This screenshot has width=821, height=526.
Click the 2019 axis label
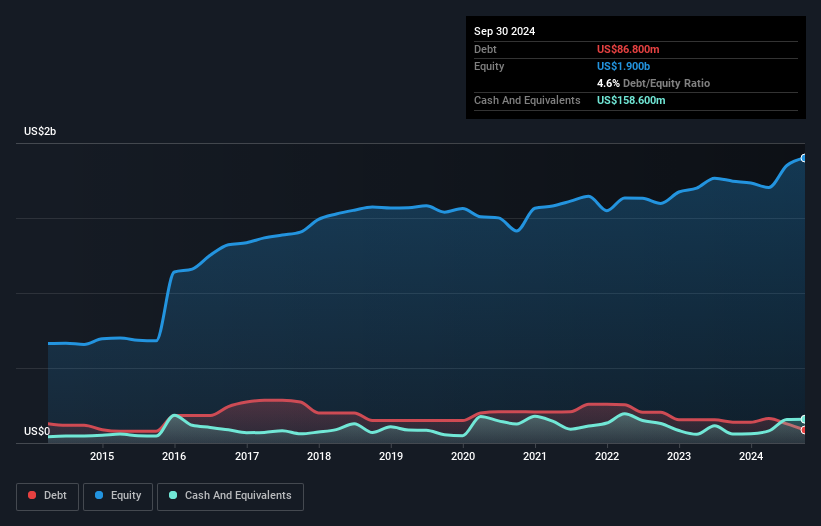[x=391, y=456]
